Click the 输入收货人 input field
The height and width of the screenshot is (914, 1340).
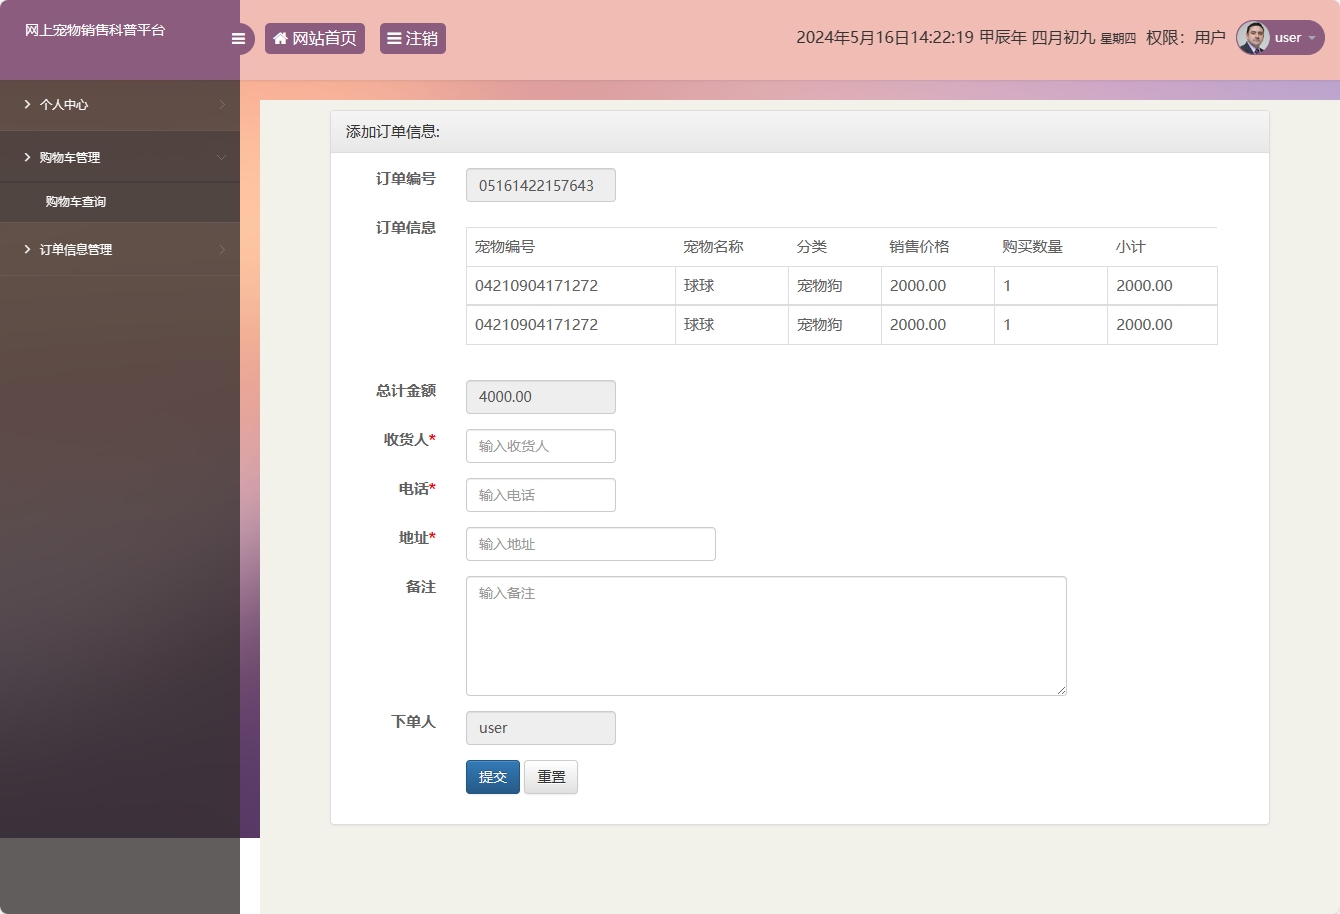click(540, 446)
